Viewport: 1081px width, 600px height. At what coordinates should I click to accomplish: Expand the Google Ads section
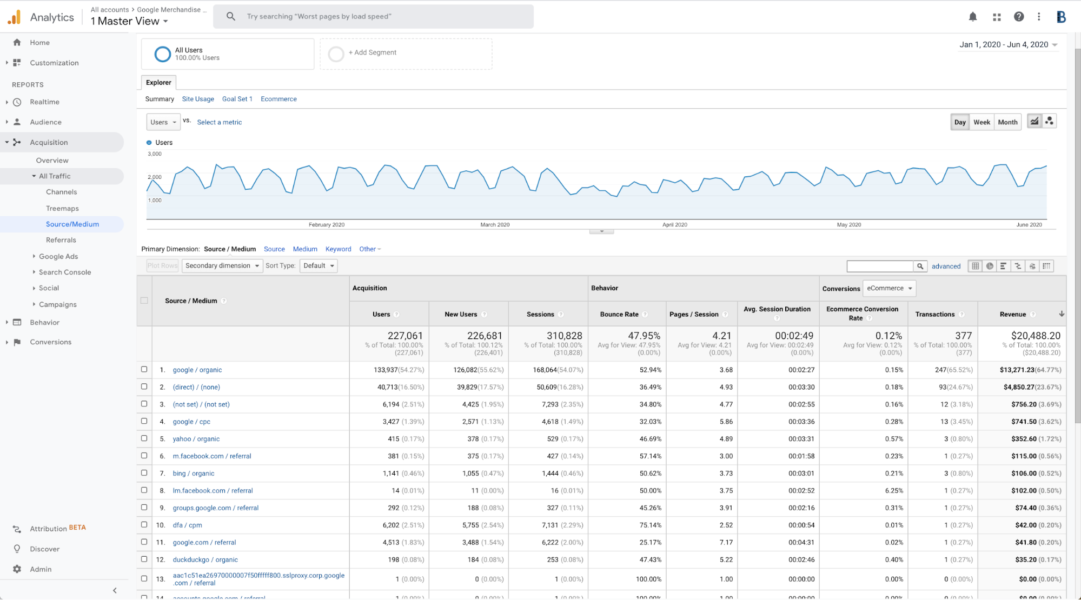pyautogui.click(x=34, y=257)
